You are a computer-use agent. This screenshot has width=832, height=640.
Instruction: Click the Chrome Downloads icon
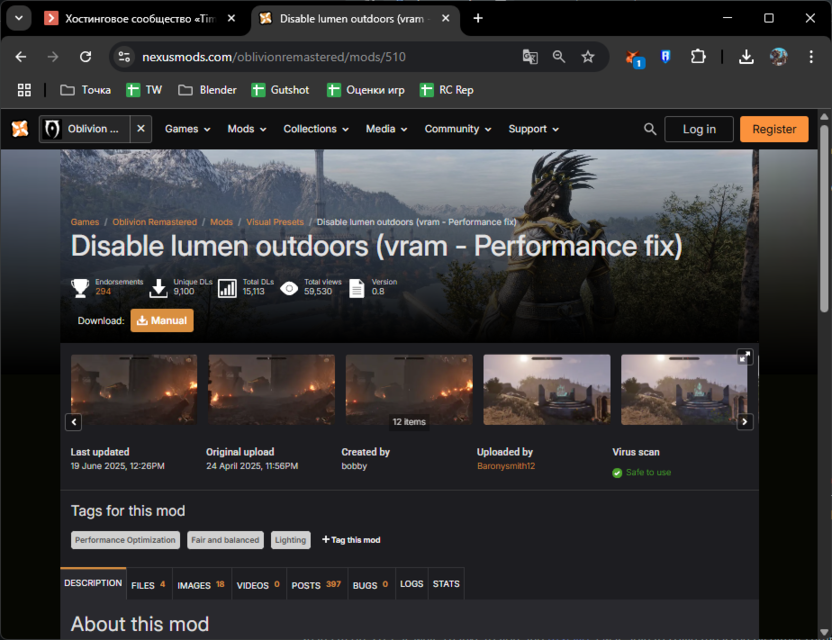point(746,57)
